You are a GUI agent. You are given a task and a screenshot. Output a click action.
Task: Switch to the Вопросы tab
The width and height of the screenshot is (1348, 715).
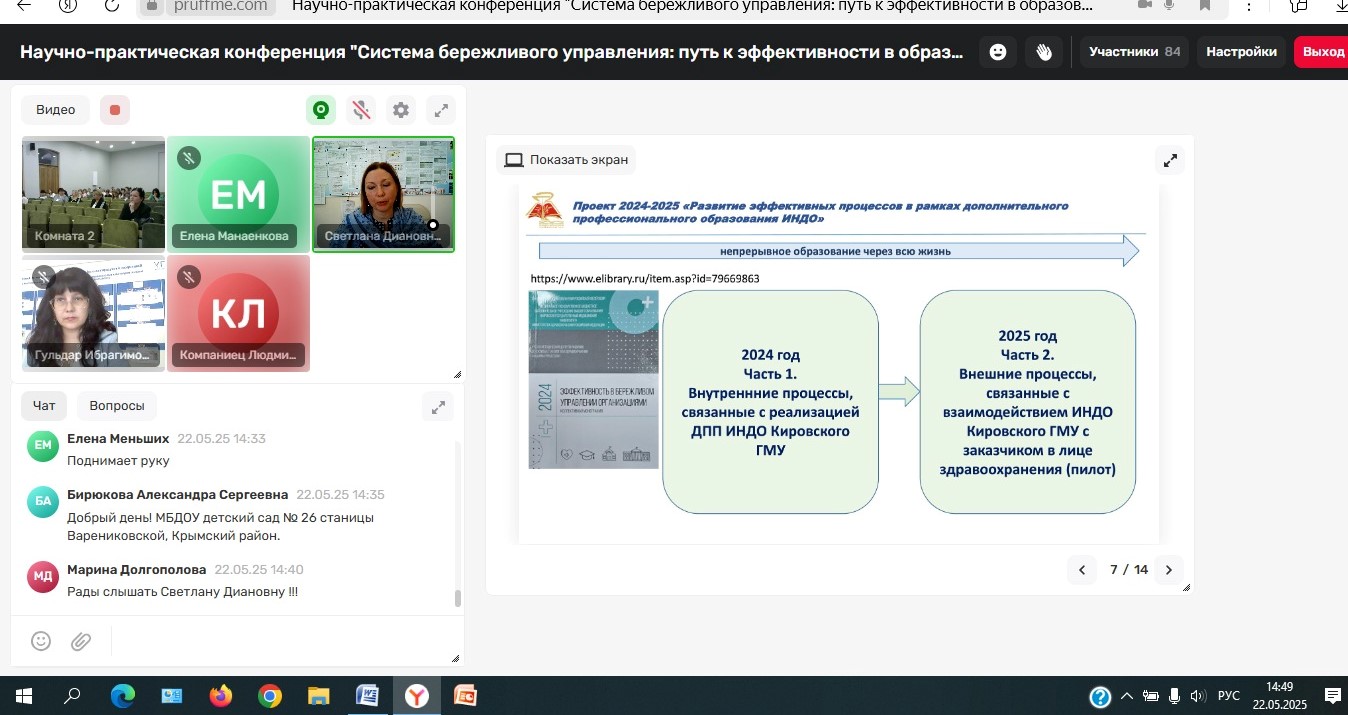point(117,406)
